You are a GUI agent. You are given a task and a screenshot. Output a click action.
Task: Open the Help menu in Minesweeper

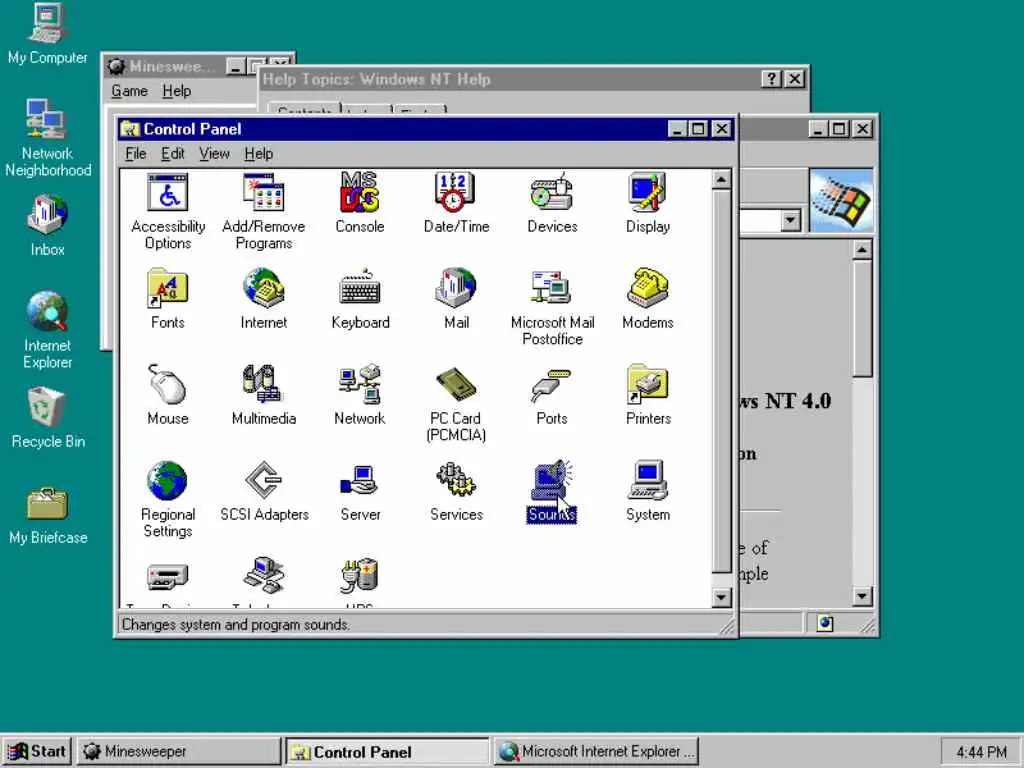(x=176, y=91)
